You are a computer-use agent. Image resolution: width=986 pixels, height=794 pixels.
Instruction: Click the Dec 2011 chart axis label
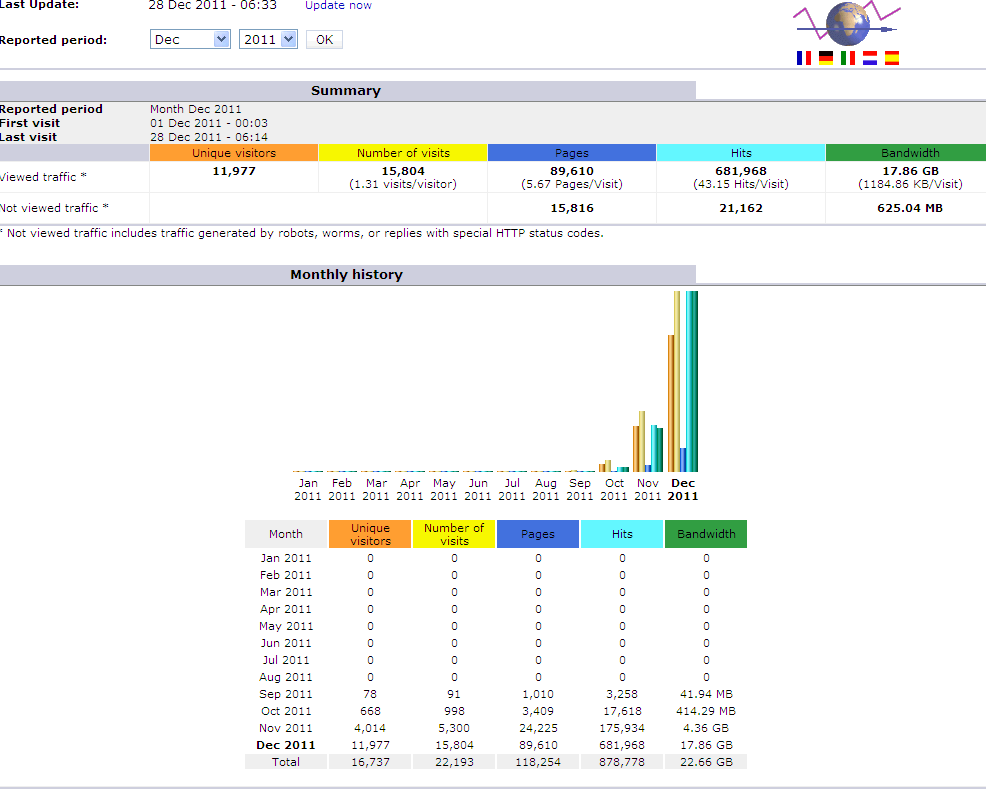[683, 489]
